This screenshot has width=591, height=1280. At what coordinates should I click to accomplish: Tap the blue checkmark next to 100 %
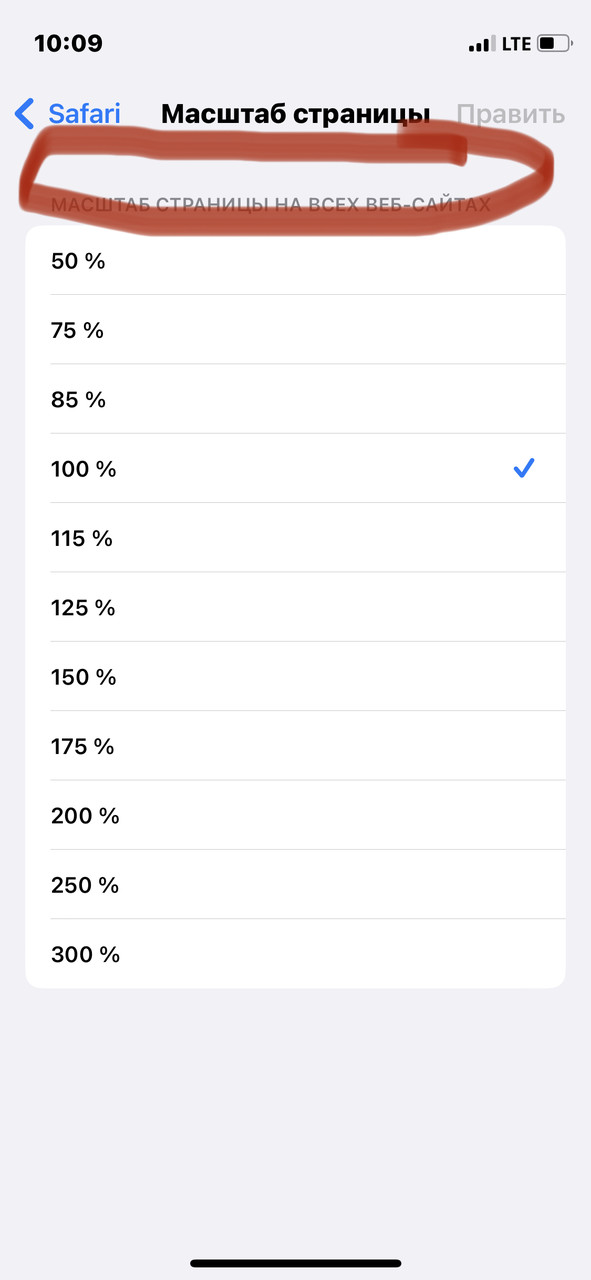[x=524, y=468]
